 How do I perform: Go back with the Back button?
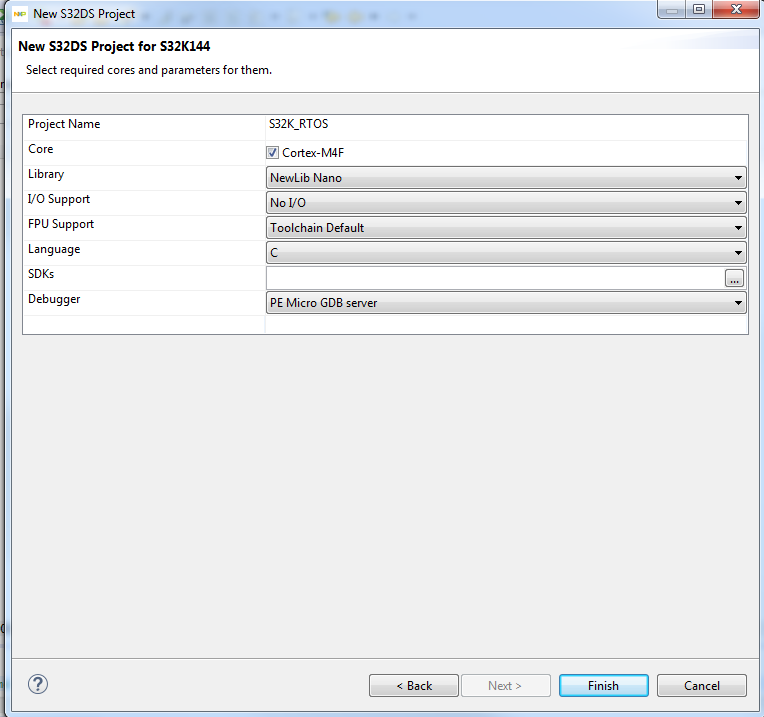[x=414, y=686]
